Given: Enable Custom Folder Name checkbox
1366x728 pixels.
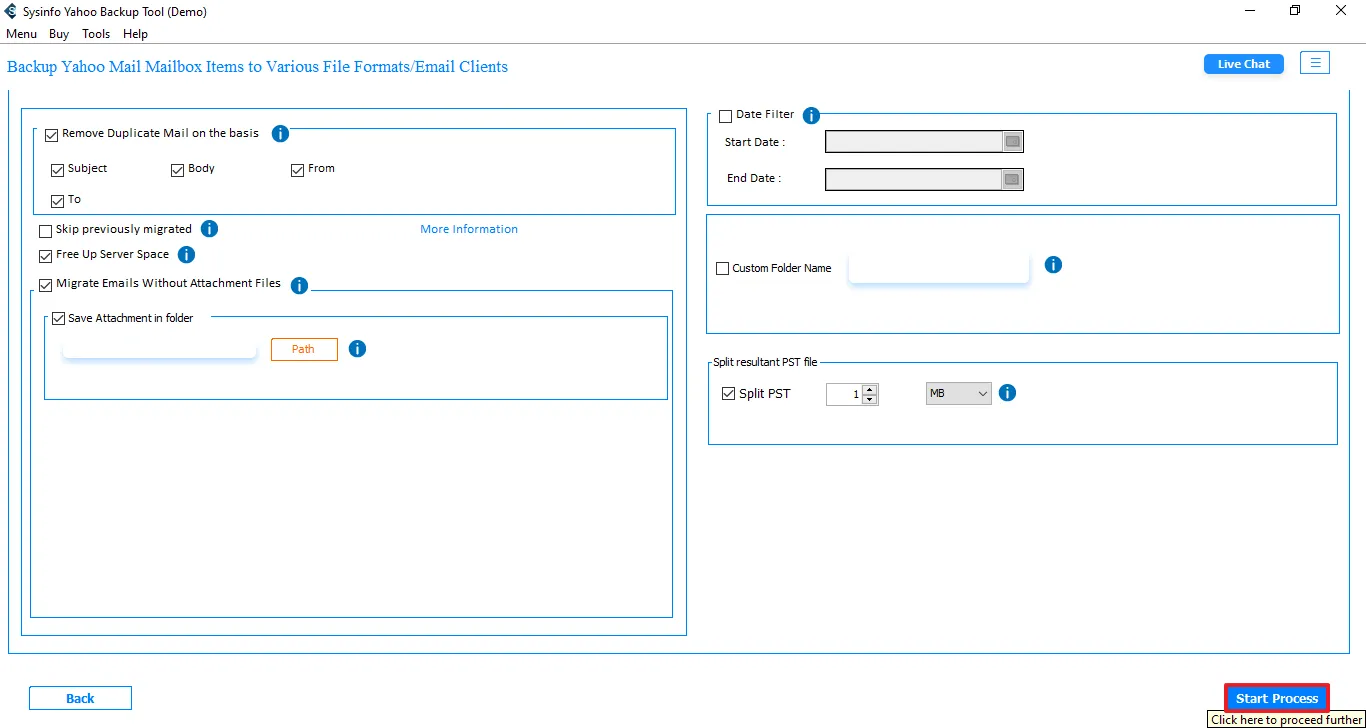Looking at the screenshot, I should [723, 269].
